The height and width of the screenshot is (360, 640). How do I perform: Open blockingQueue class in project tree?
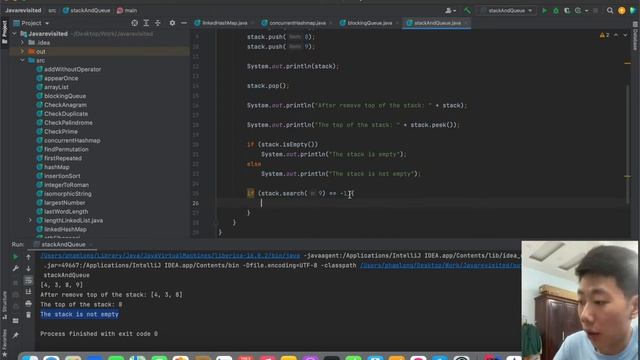coord(65,96)
